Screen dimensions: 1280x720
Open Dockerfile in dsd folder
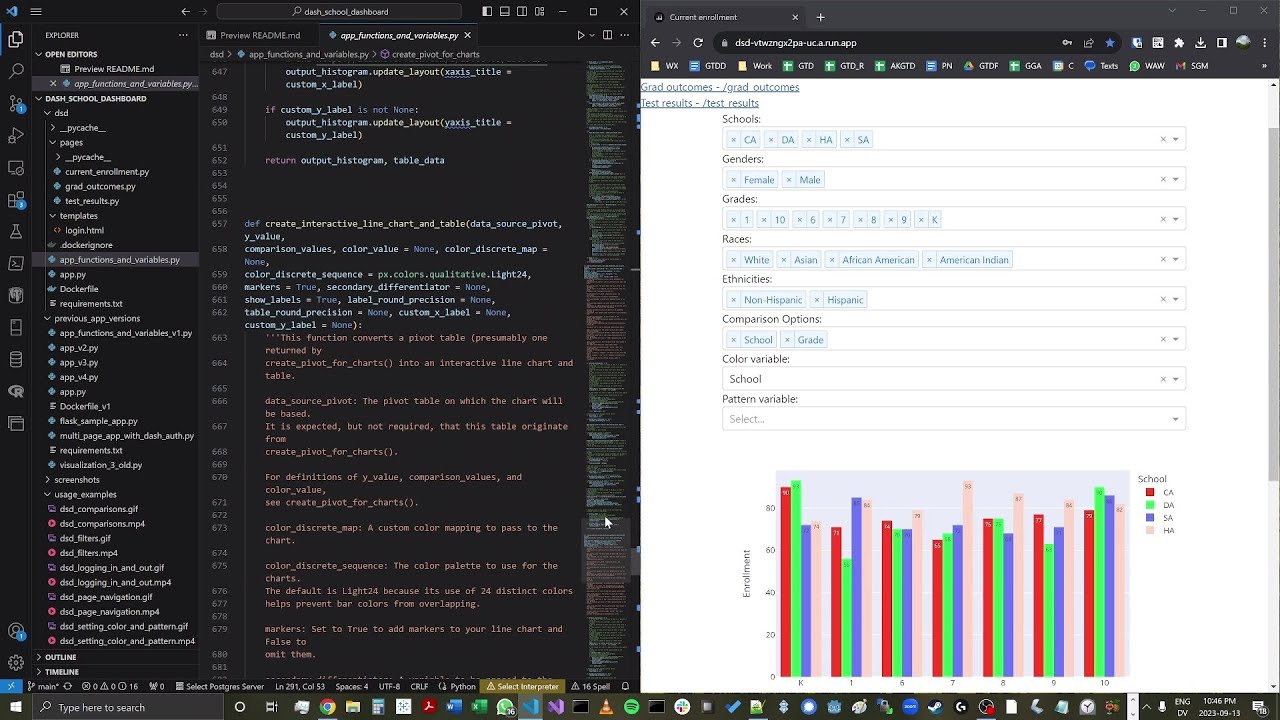pos(79,289)
